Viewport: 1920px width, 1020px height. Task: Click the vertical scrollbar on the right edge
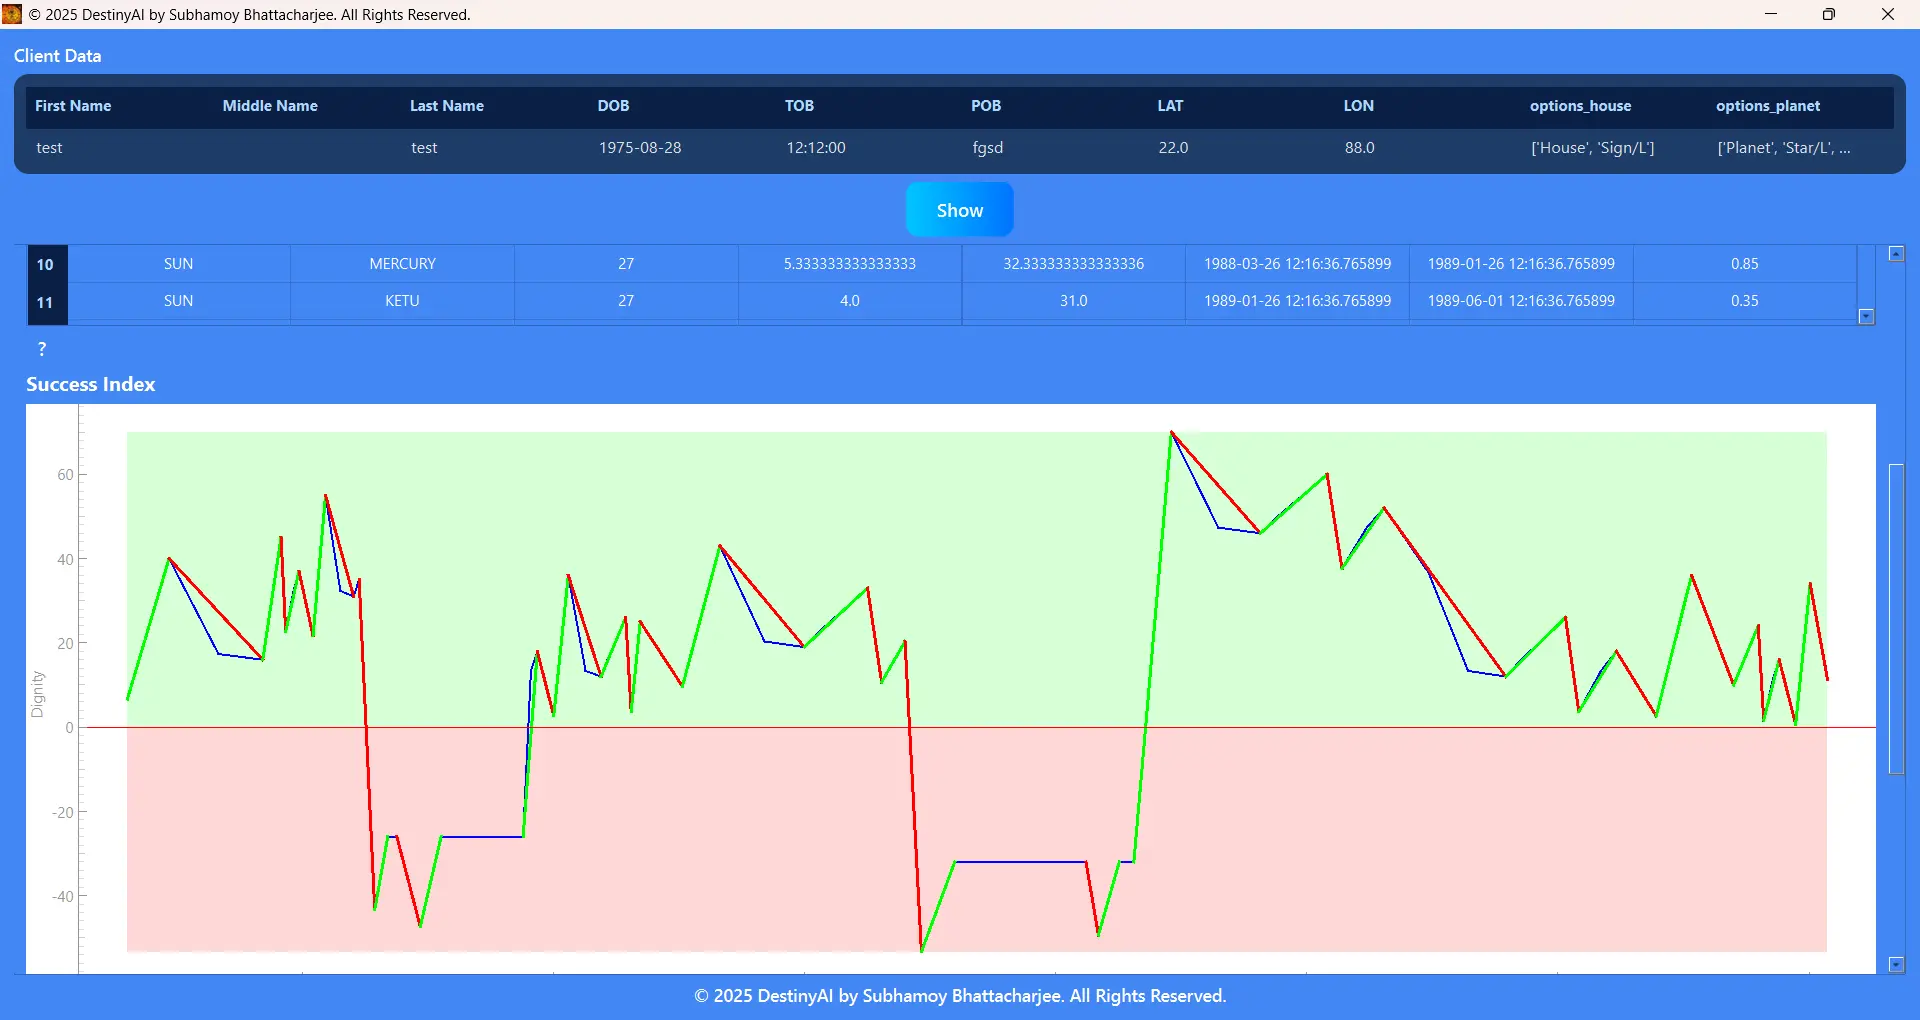(x=1896, y=620)
